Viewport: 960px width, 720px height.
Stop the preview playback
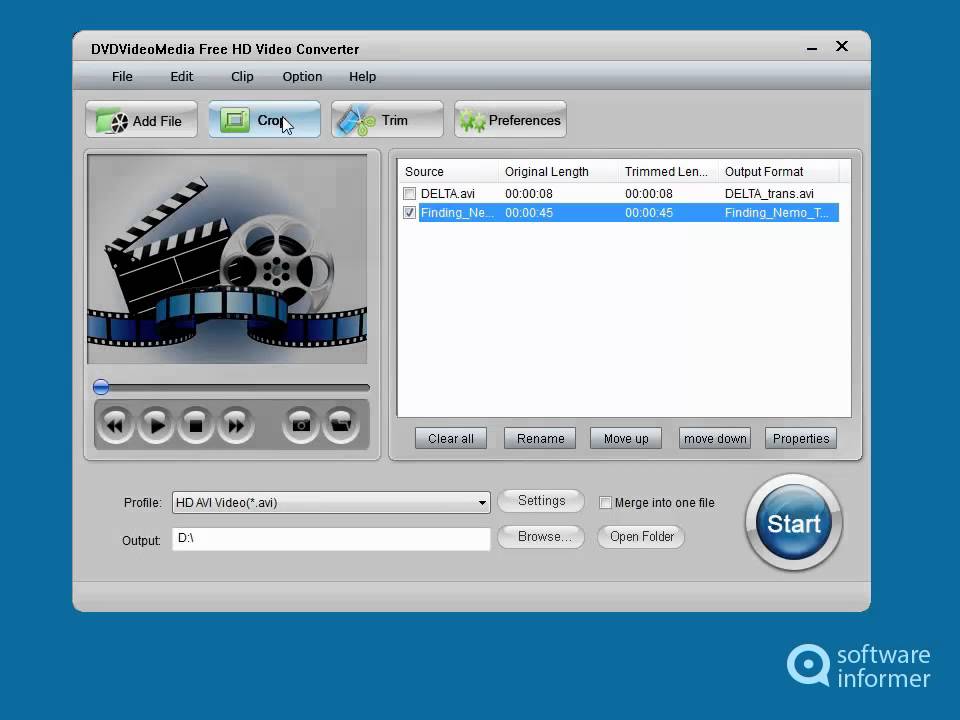tap(195, 425)
